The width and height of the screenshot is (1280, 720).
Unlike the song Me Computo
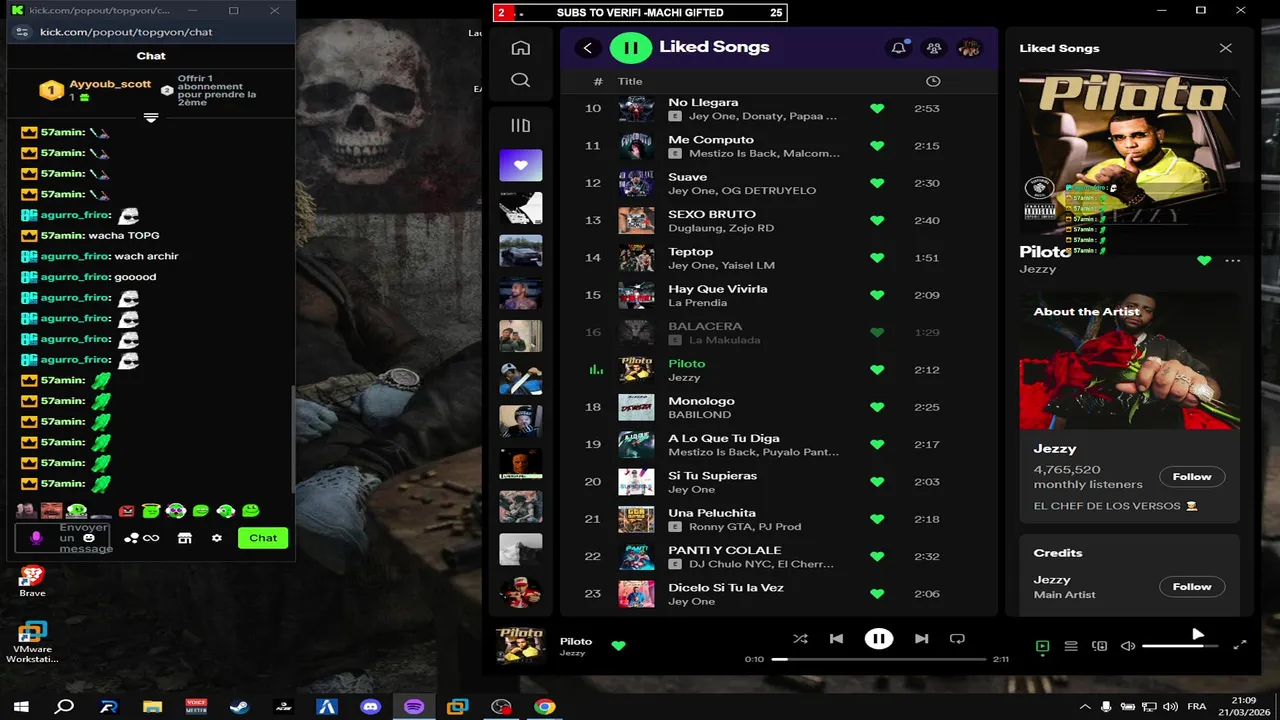pyautogui.click(x=877, y=146)
